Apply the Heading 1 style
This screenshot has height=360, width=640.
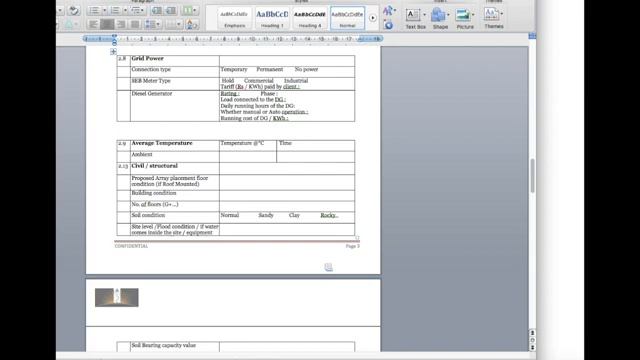(x=272, y=18)
